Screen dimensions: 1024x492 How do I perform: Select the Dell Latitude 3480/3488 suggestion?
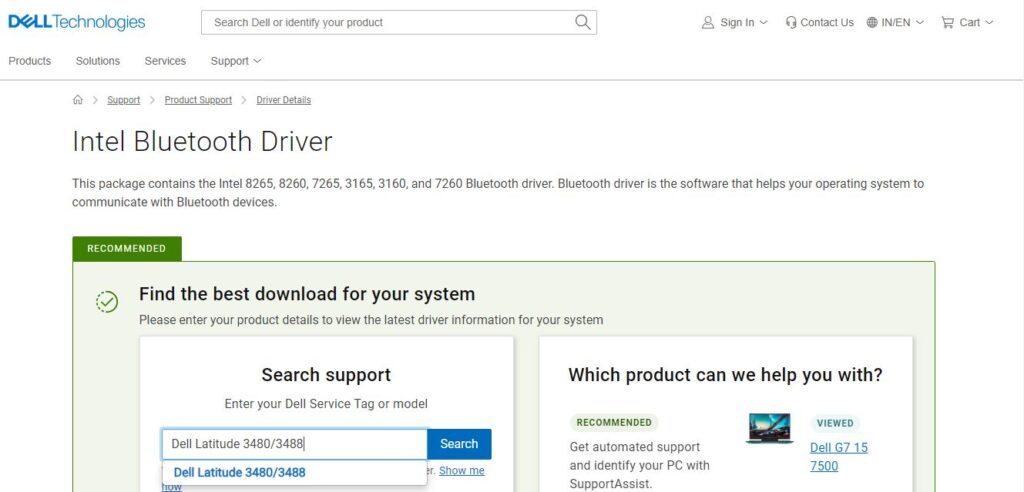pos(295,472)
